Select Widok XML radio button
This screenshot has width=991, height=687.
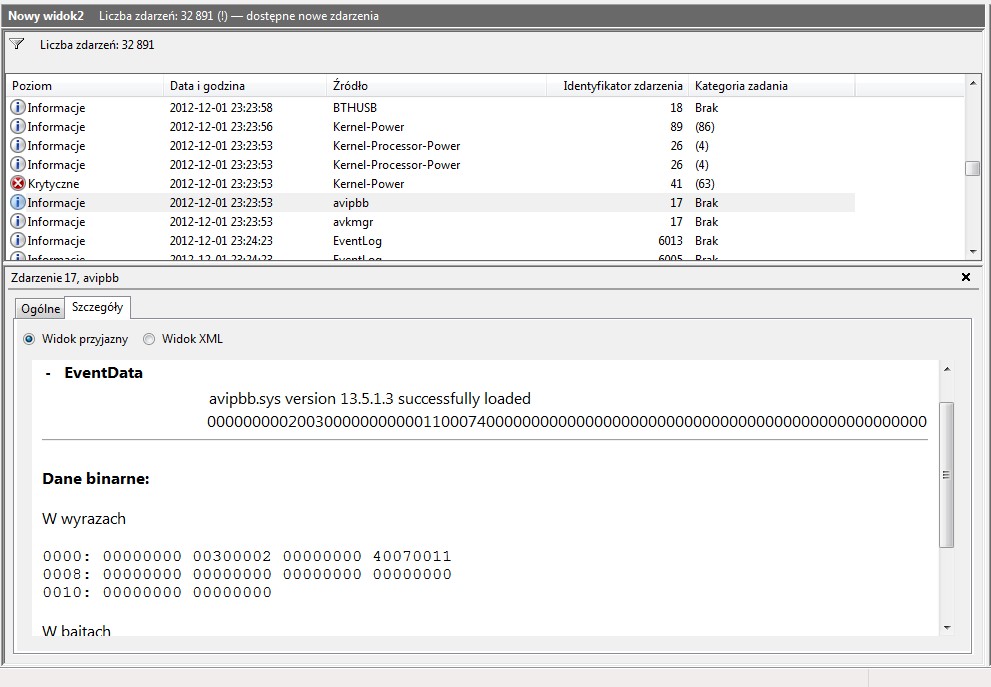click(149, 339)
